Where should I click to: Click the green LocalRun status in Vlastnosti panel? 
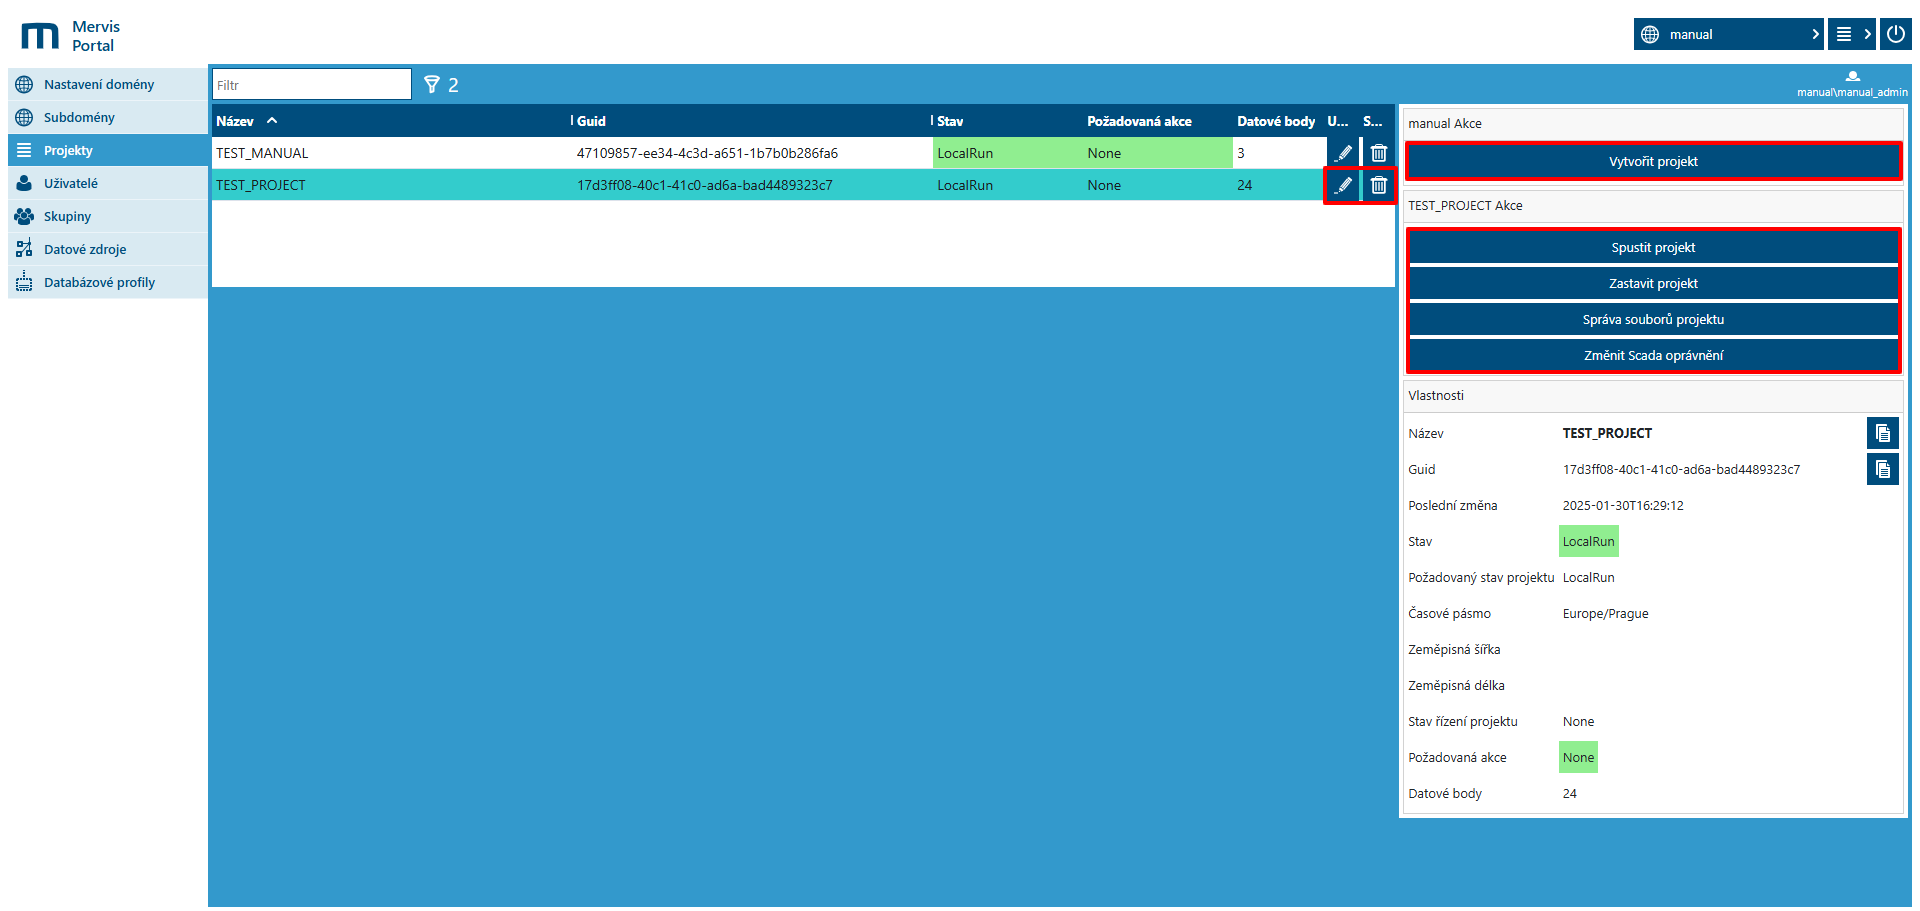tap(1589, 541)
